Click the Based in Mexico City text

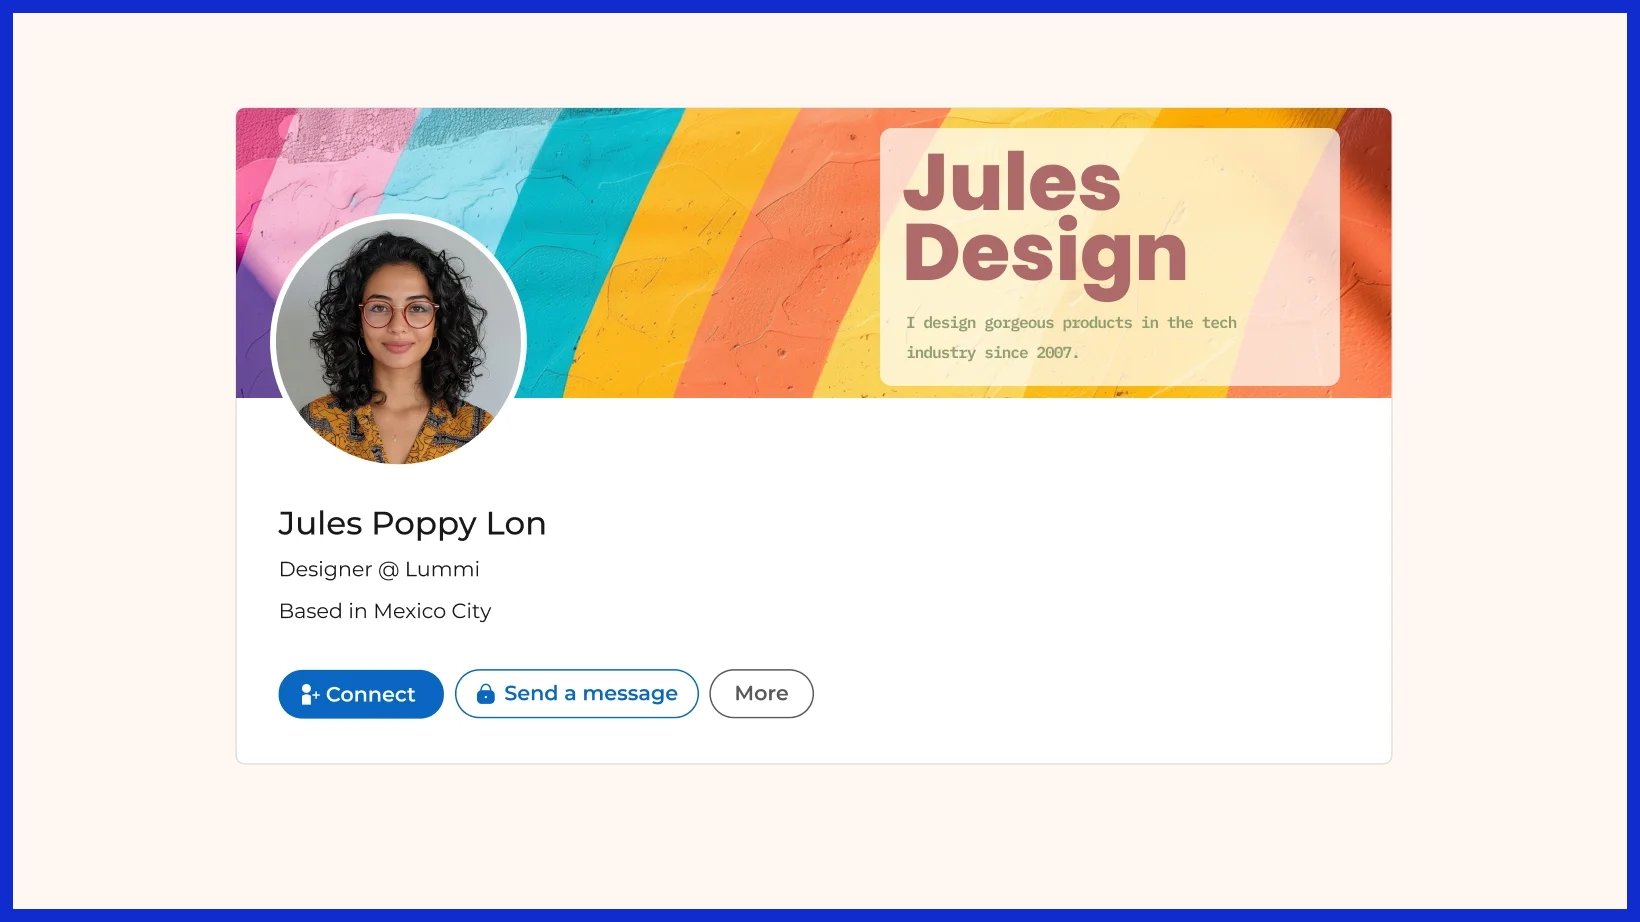(385, 611)
